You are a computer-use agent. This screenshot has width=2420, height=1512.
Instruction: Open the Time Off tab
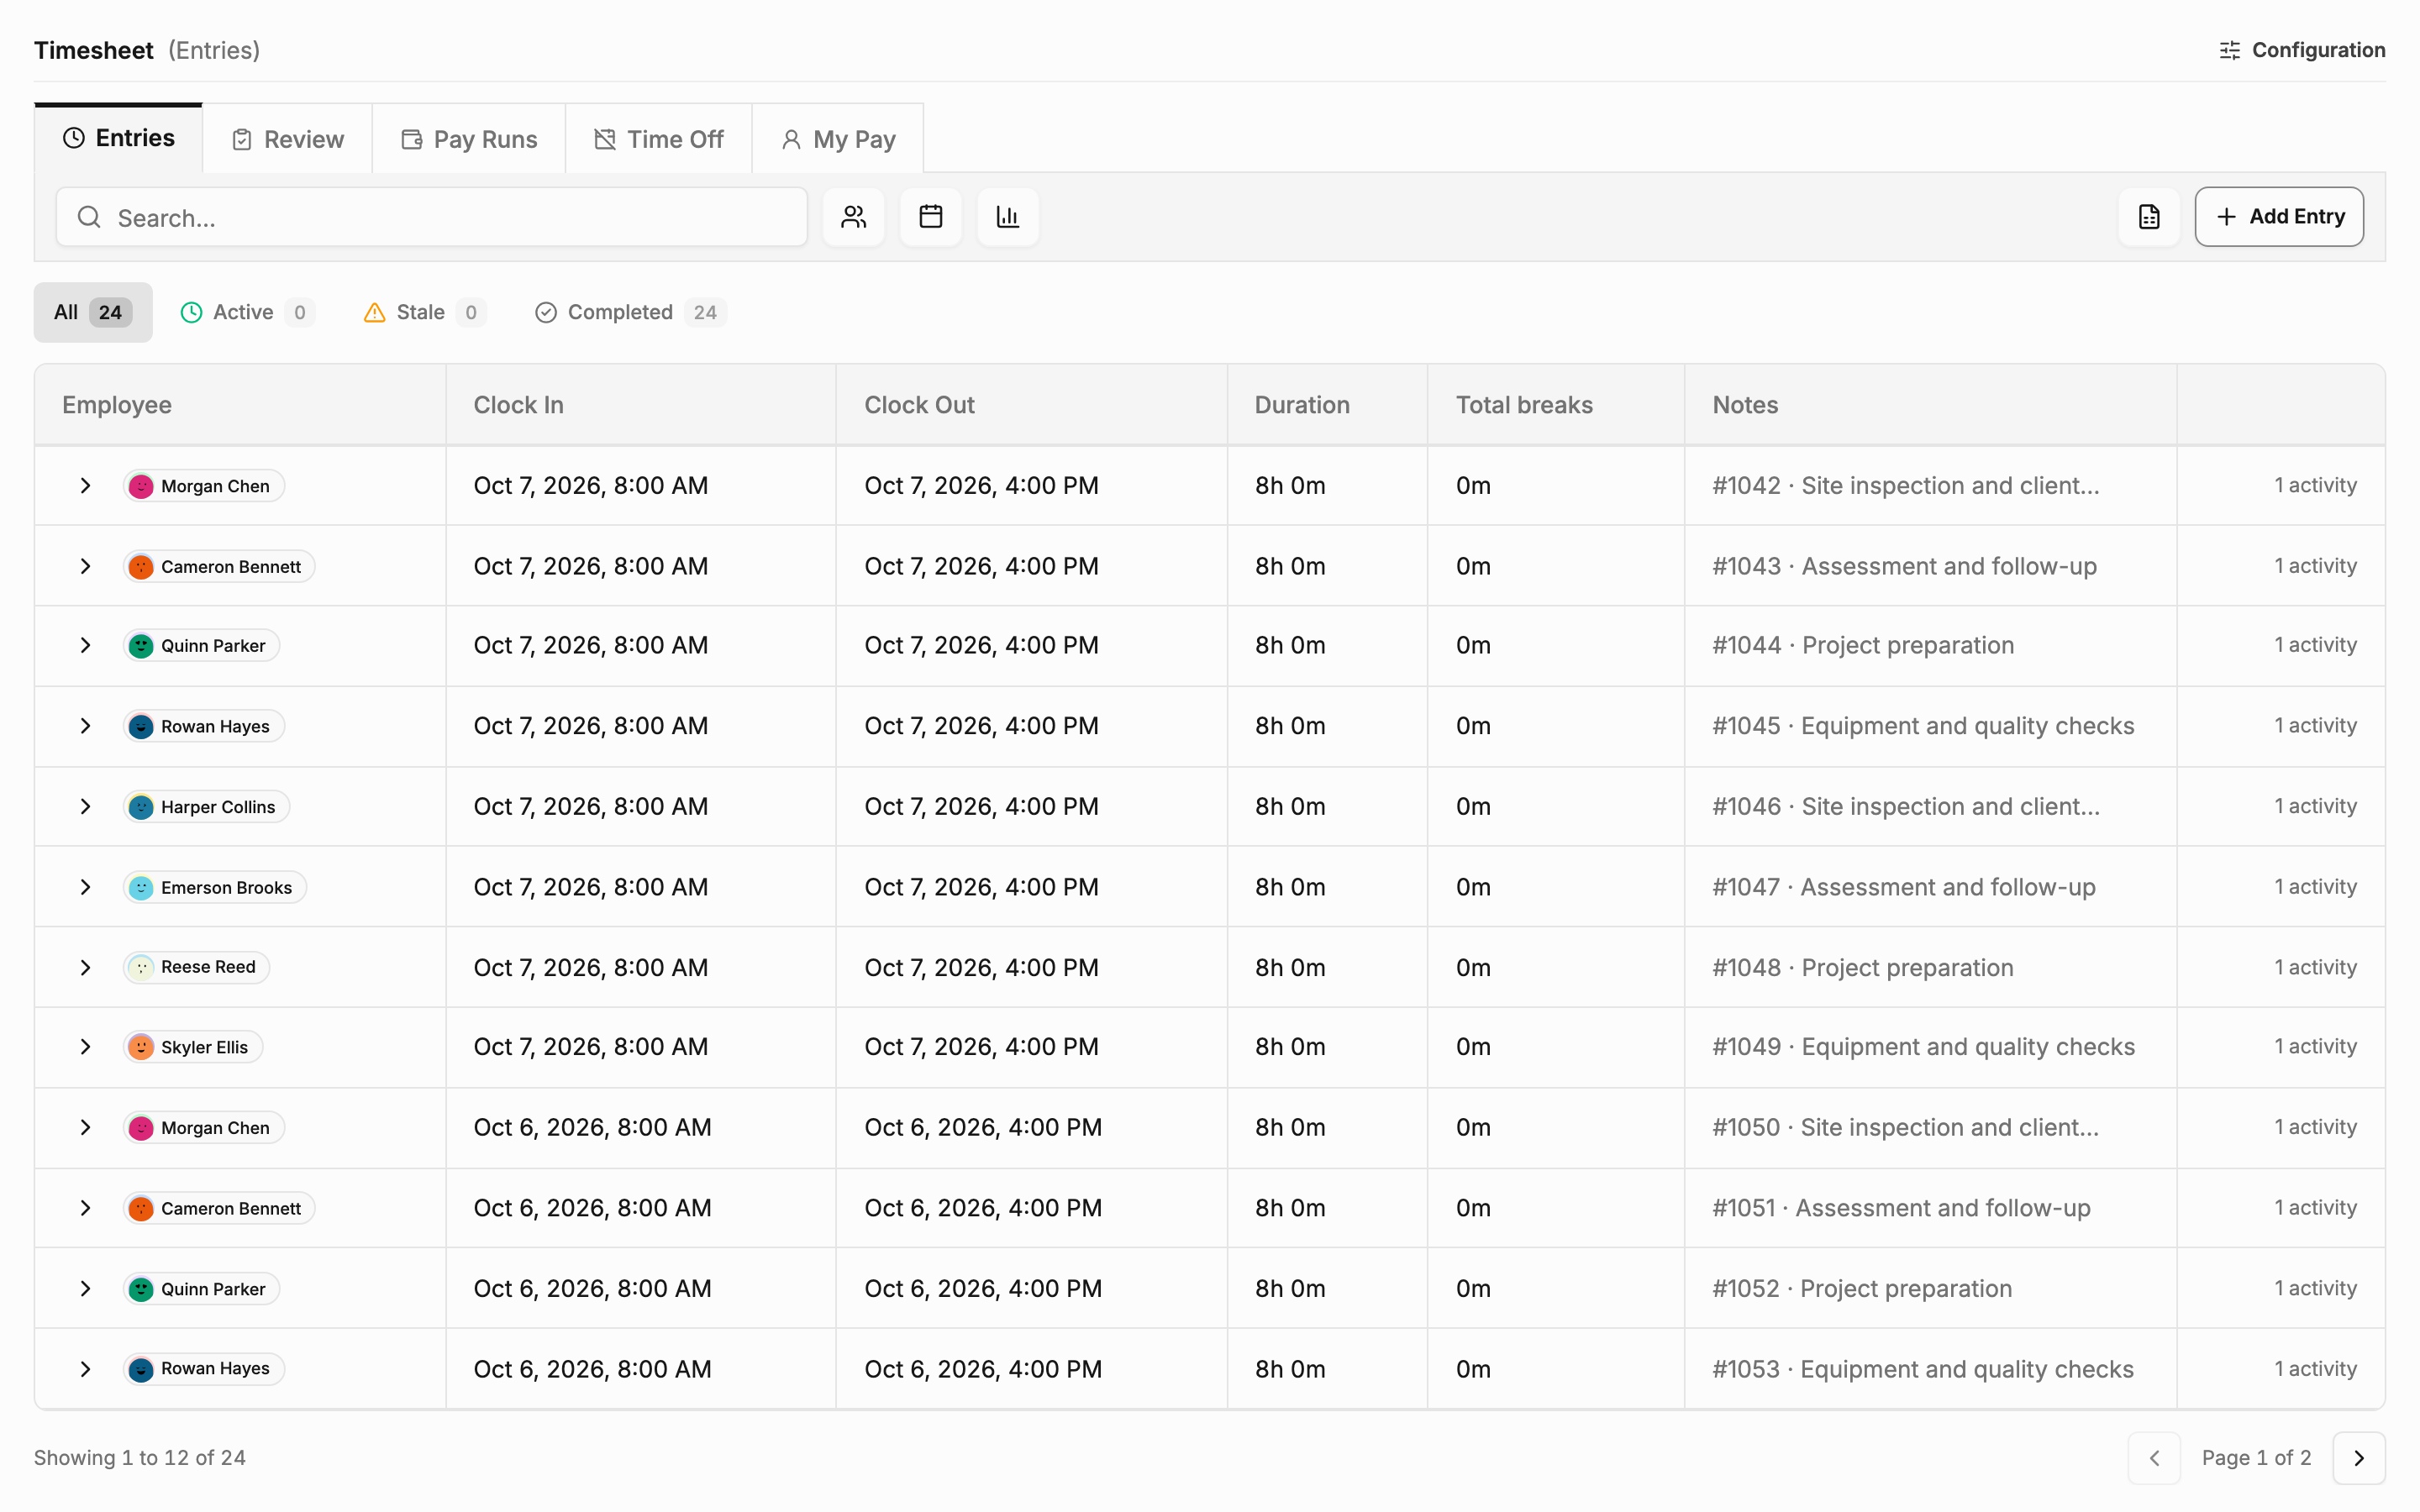click(658, 139)
